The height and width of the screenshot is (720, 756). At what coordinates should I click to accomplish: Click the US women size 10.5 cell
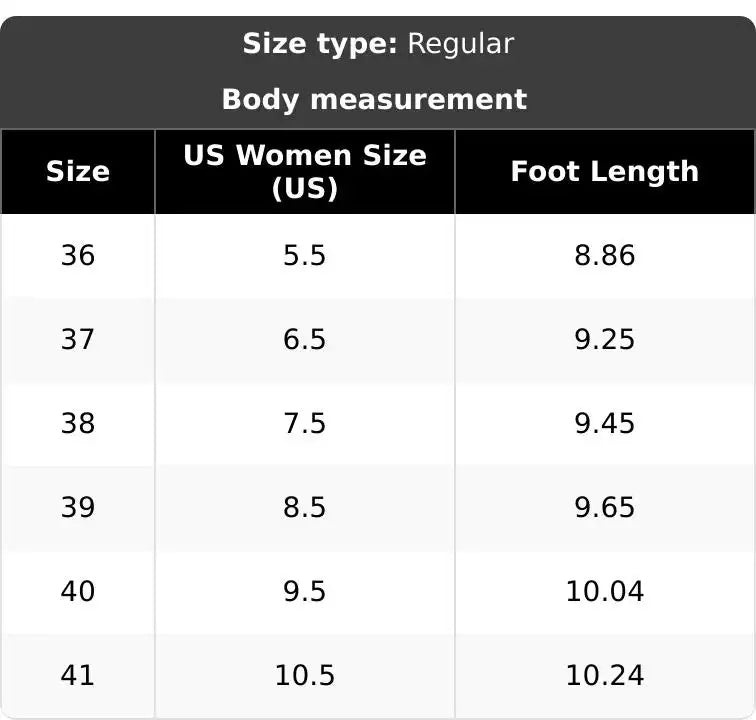pyautogui.click(x=304, y=675)
